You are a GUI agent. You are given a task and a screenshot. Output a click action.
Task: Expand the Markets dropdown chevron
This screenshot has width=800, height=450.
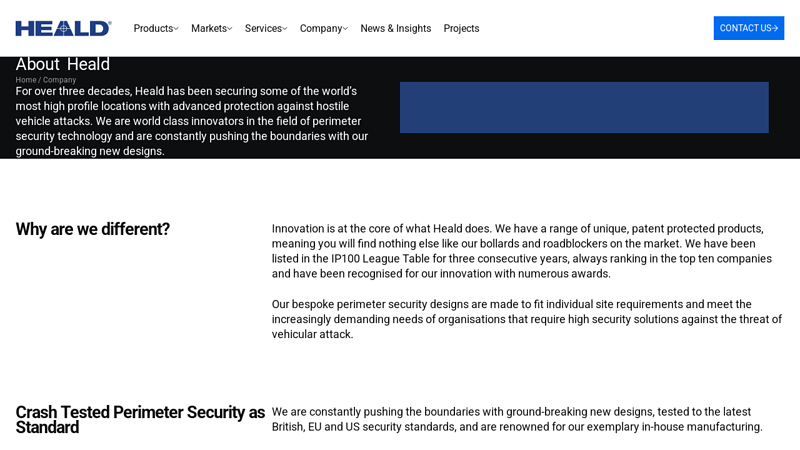point(230,29)
